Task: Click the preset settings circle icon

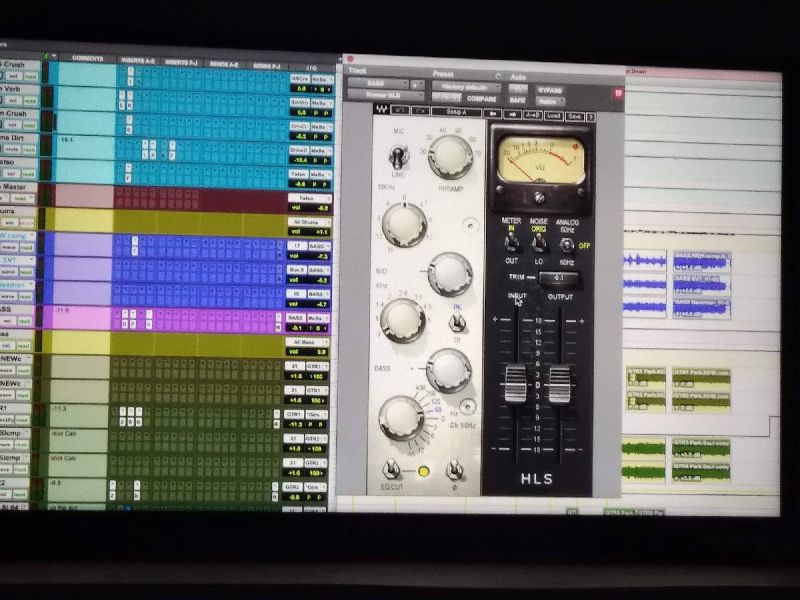Action: coord(498,76)
